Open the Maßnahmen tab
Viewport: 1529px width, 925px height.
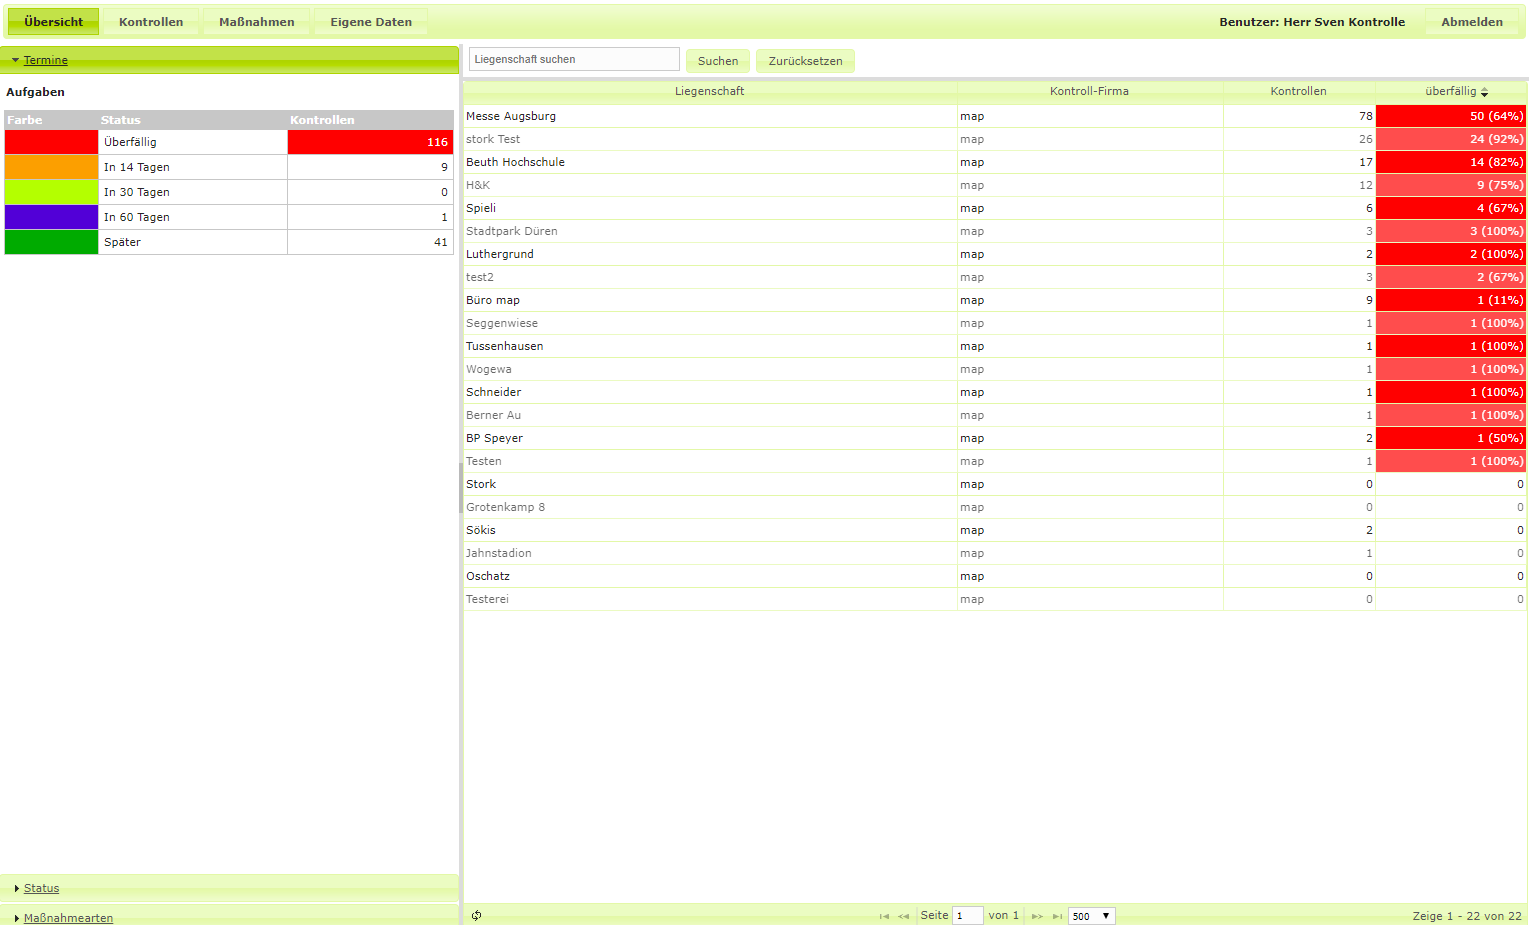[x=257, y=22]
